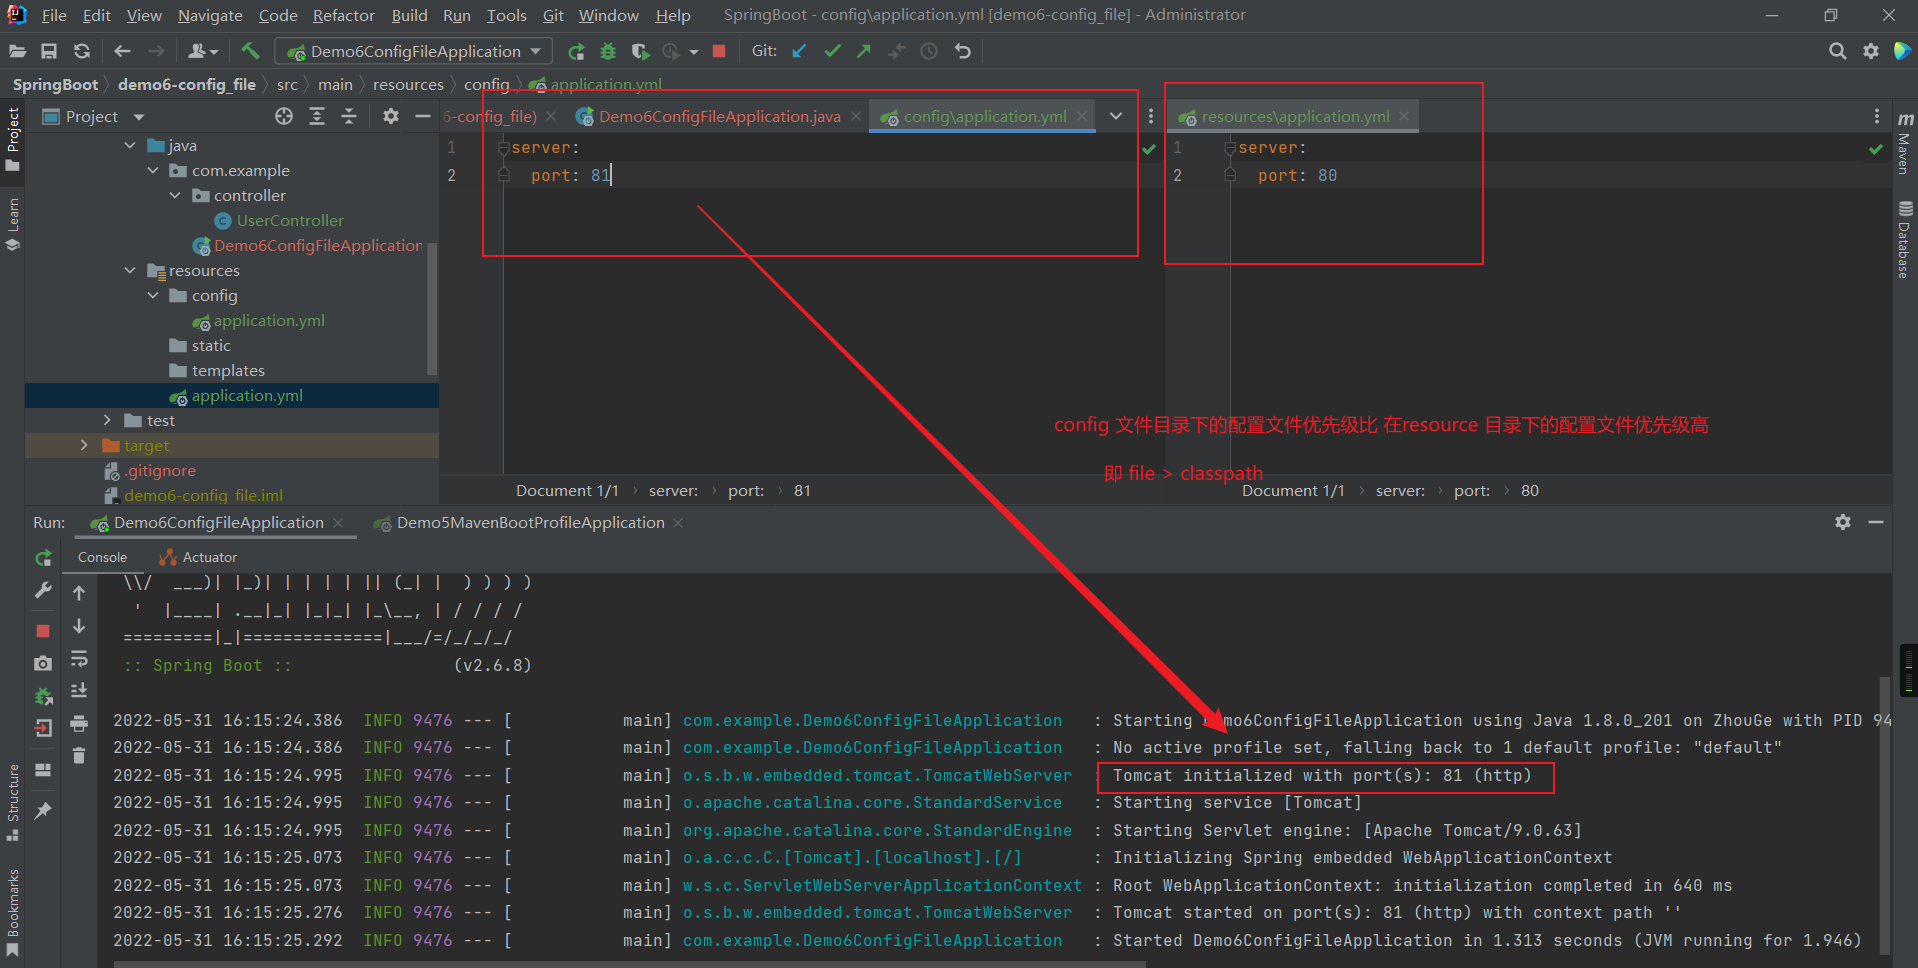Screen dimensions: 1918x968
Task: Print console output using the printer icon
Action: click(x=79, y=723)
